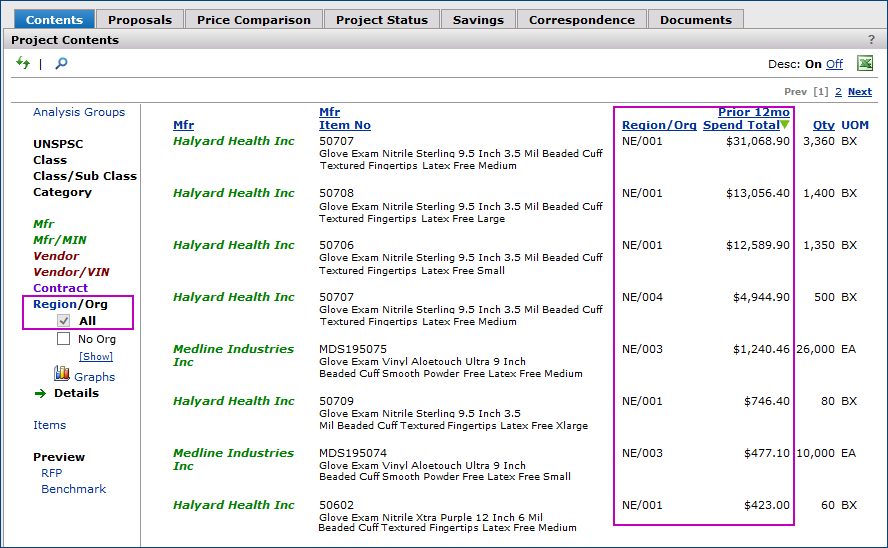Toggle the All checkbox under Region/Org

pos(63,321)
